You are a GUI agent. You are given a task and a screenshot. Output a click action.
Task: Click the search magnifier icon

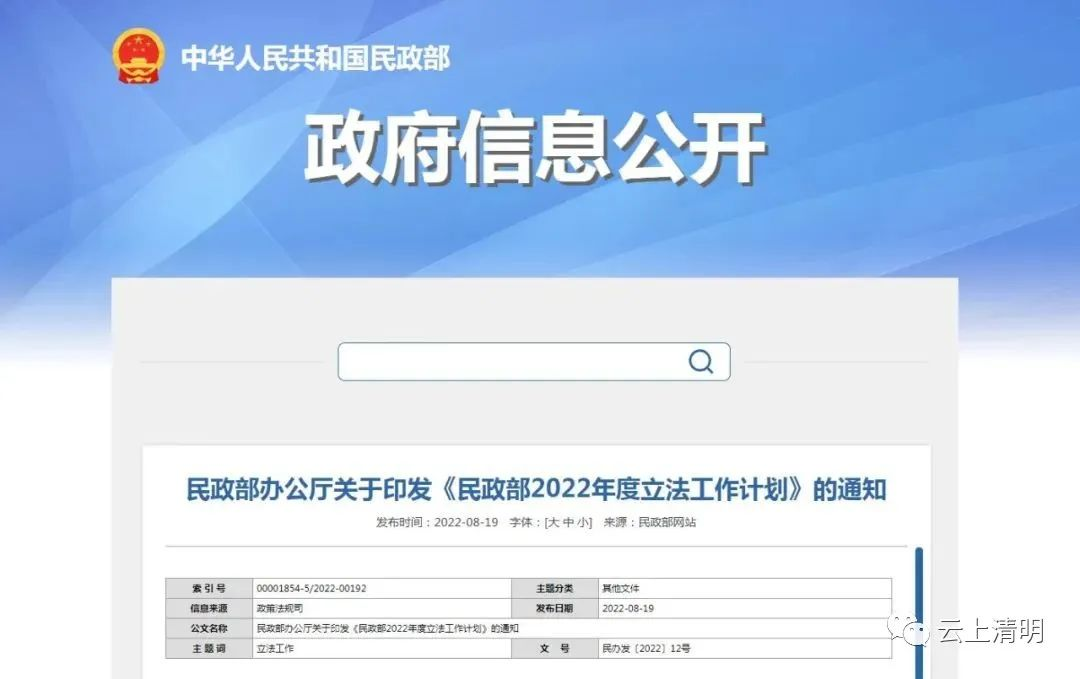coord(700,362)
